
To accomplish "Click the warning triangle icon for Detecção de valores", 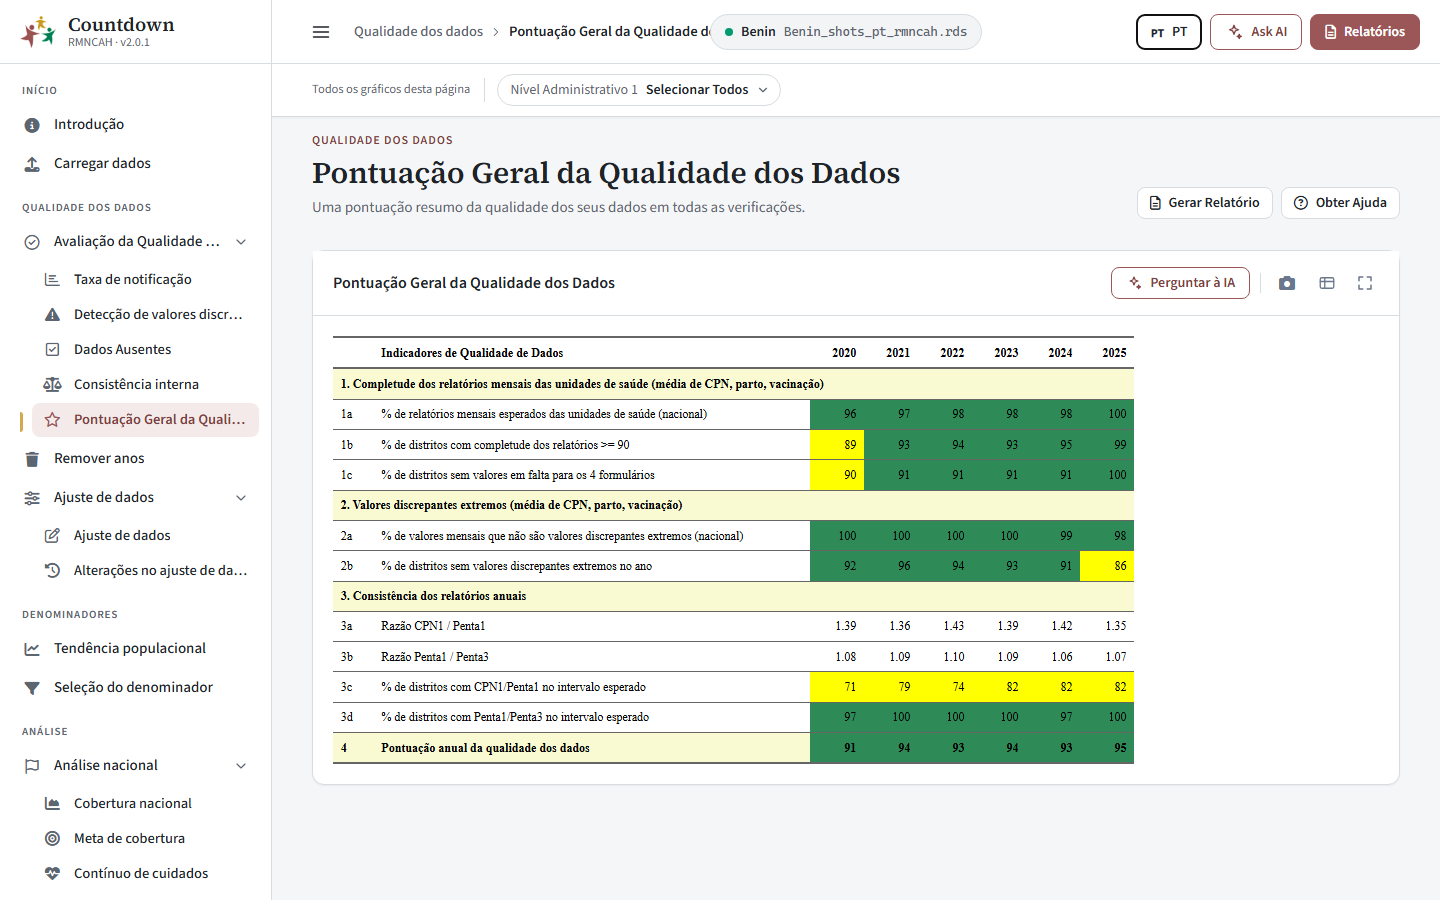I will 52,315.
